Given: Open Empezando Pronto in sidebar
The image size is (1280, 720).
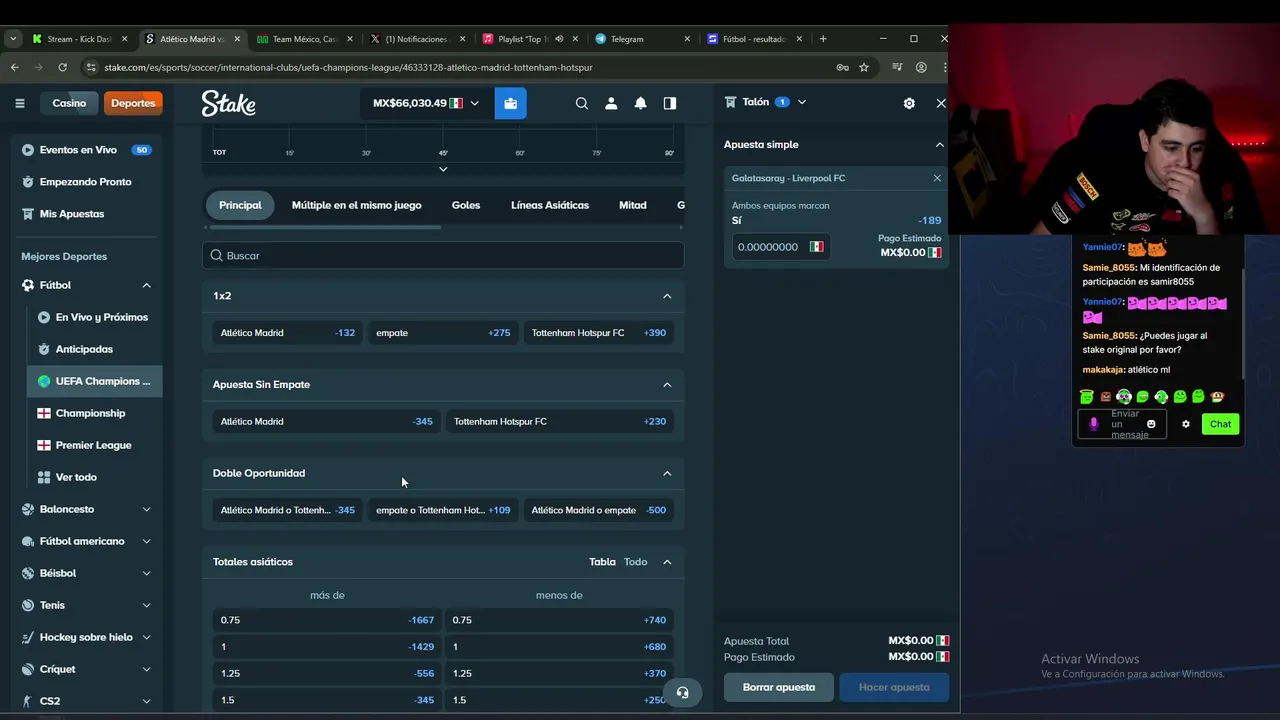Looking at the screenshot, I should point(86,182).
